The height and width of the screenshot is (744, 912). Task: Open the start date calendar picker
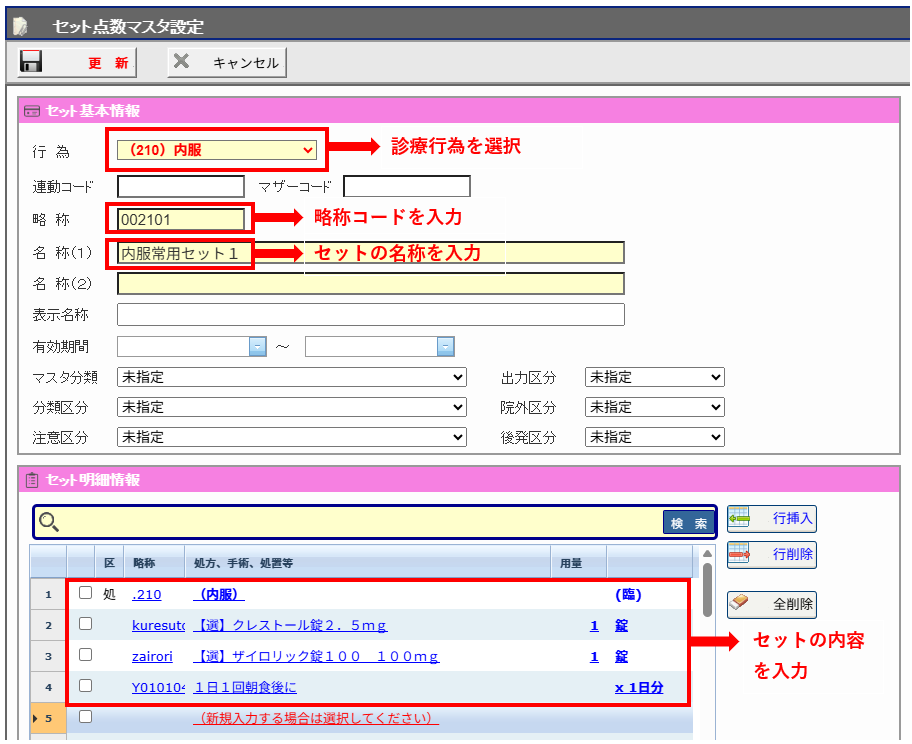click(x=257, y=347)
